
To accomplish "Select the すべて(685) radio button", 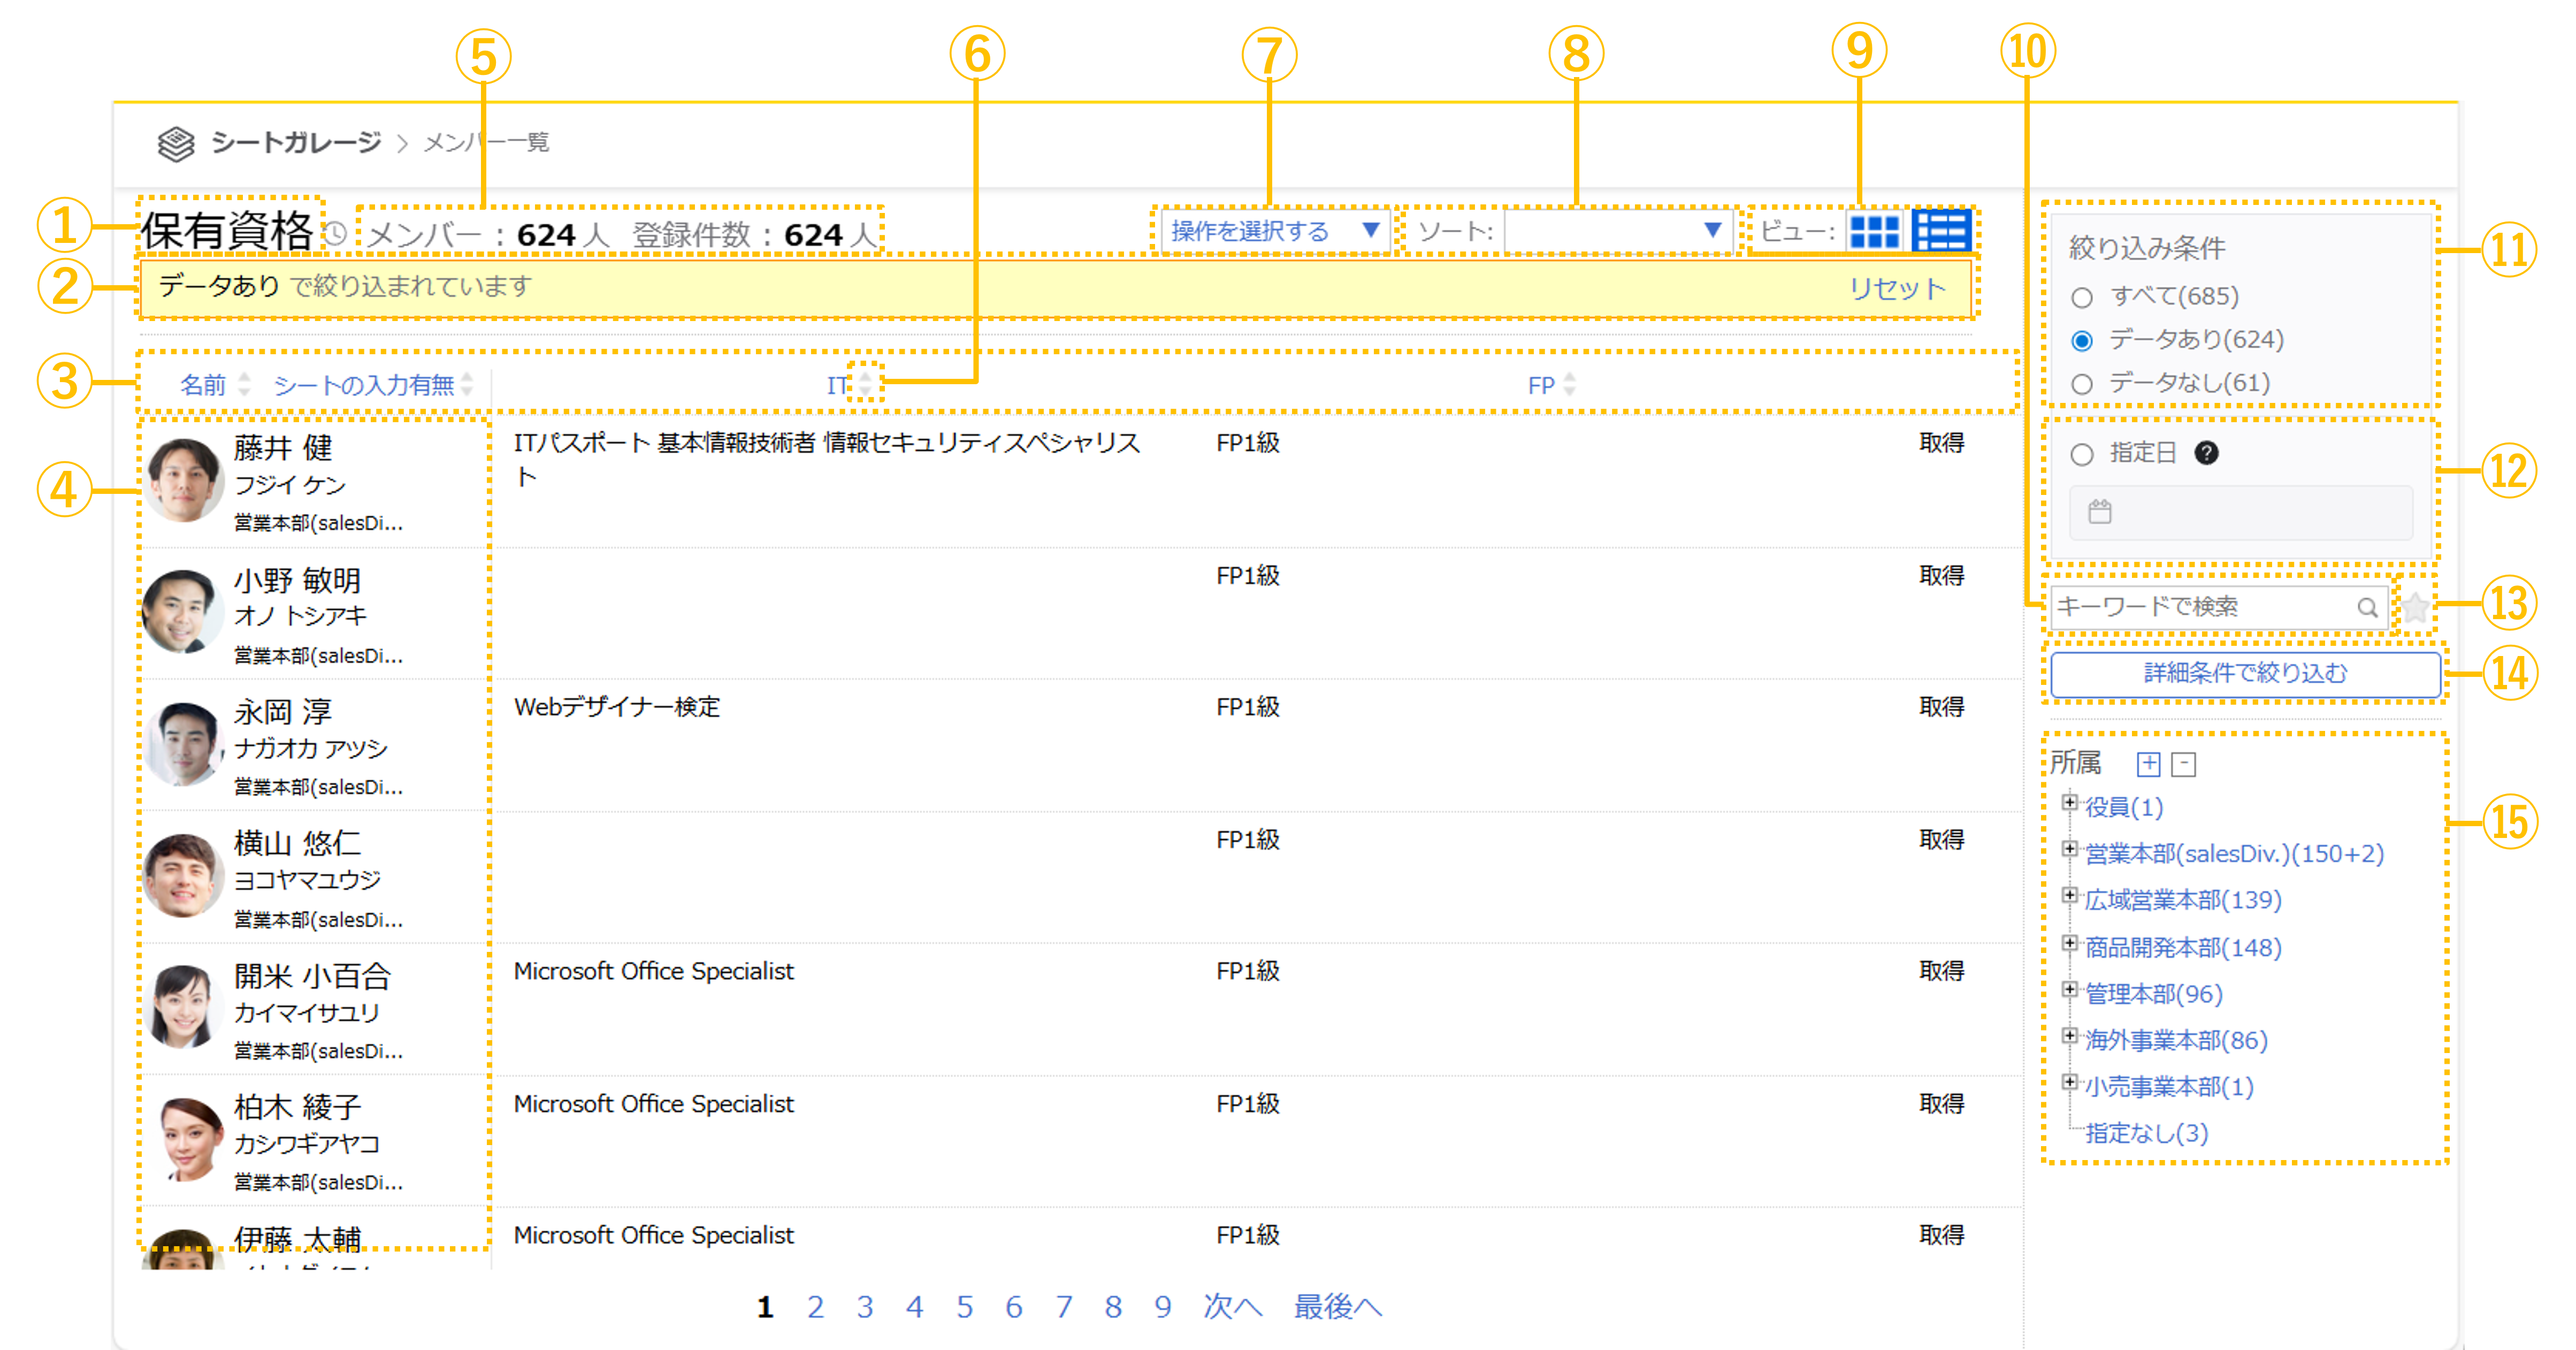I will click(2083, 296).
